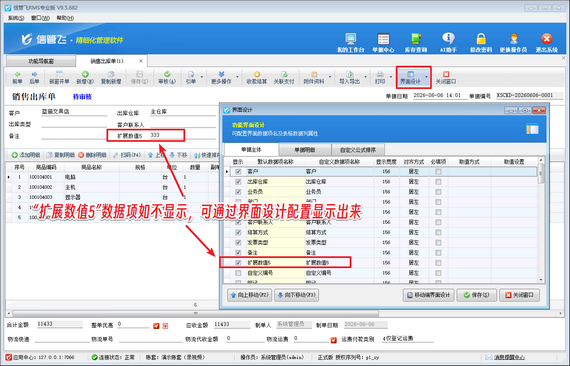Click 下移 in detail toolbar
The width and height of the screenshot is (570, 366).
click(178, 155)
